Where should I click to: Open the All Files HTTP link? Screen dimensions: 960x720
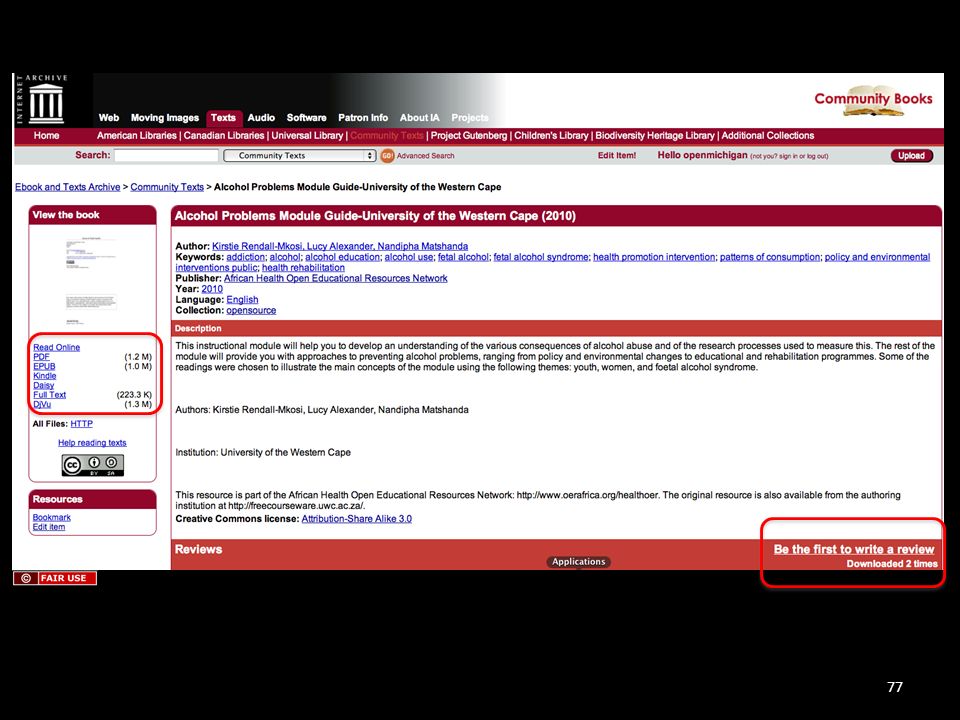coord(81,424)
